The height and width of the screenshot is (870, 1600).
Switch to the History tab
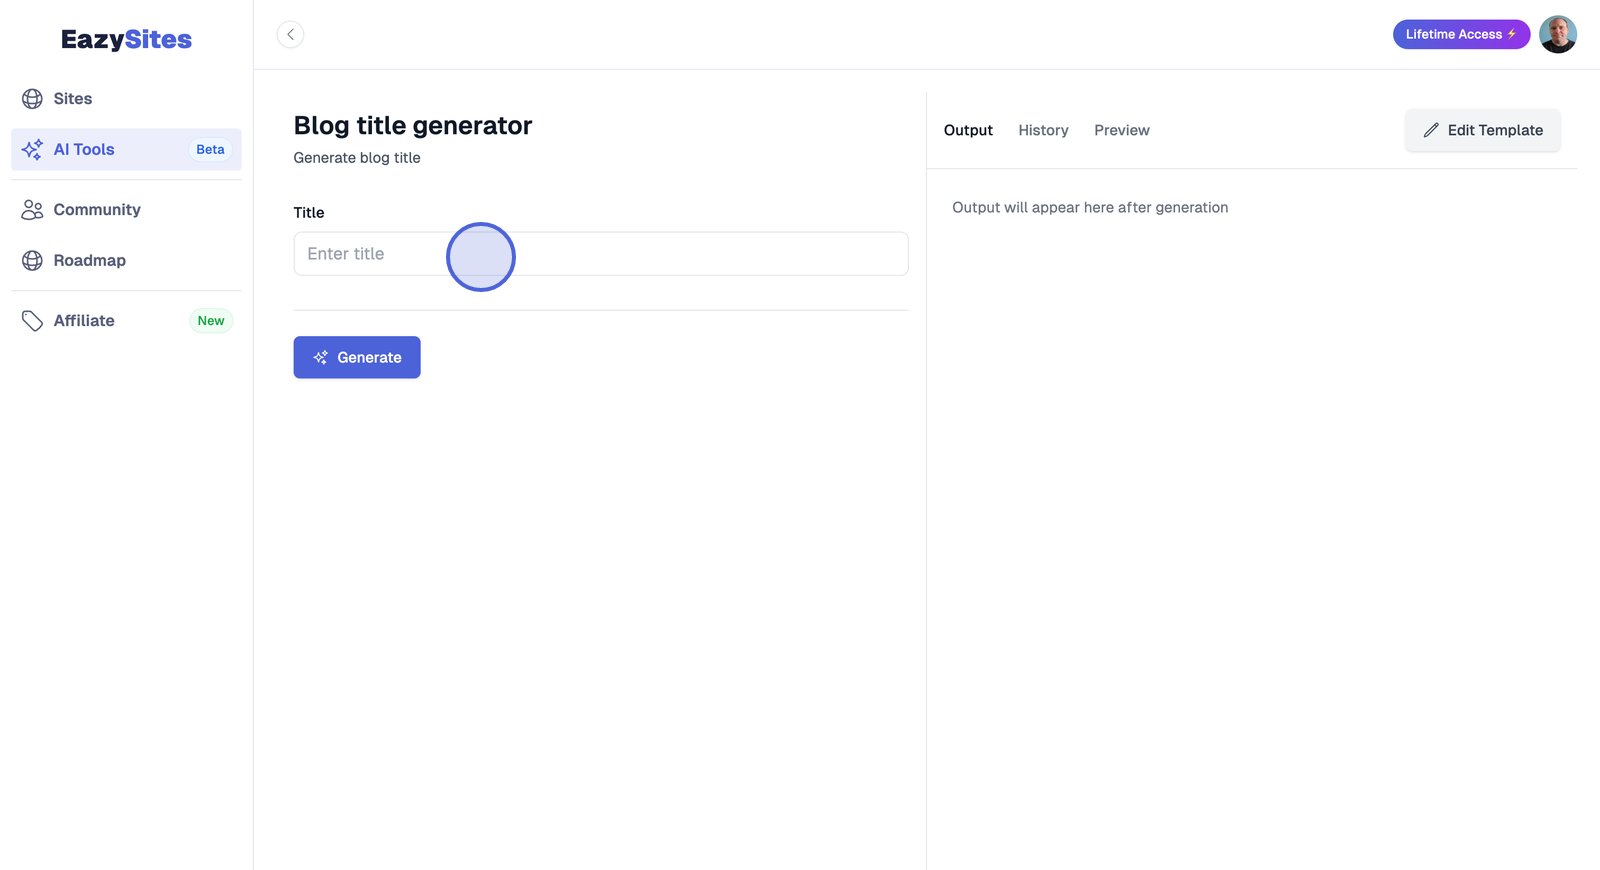pyautogui.click(x=1043, y=130)
